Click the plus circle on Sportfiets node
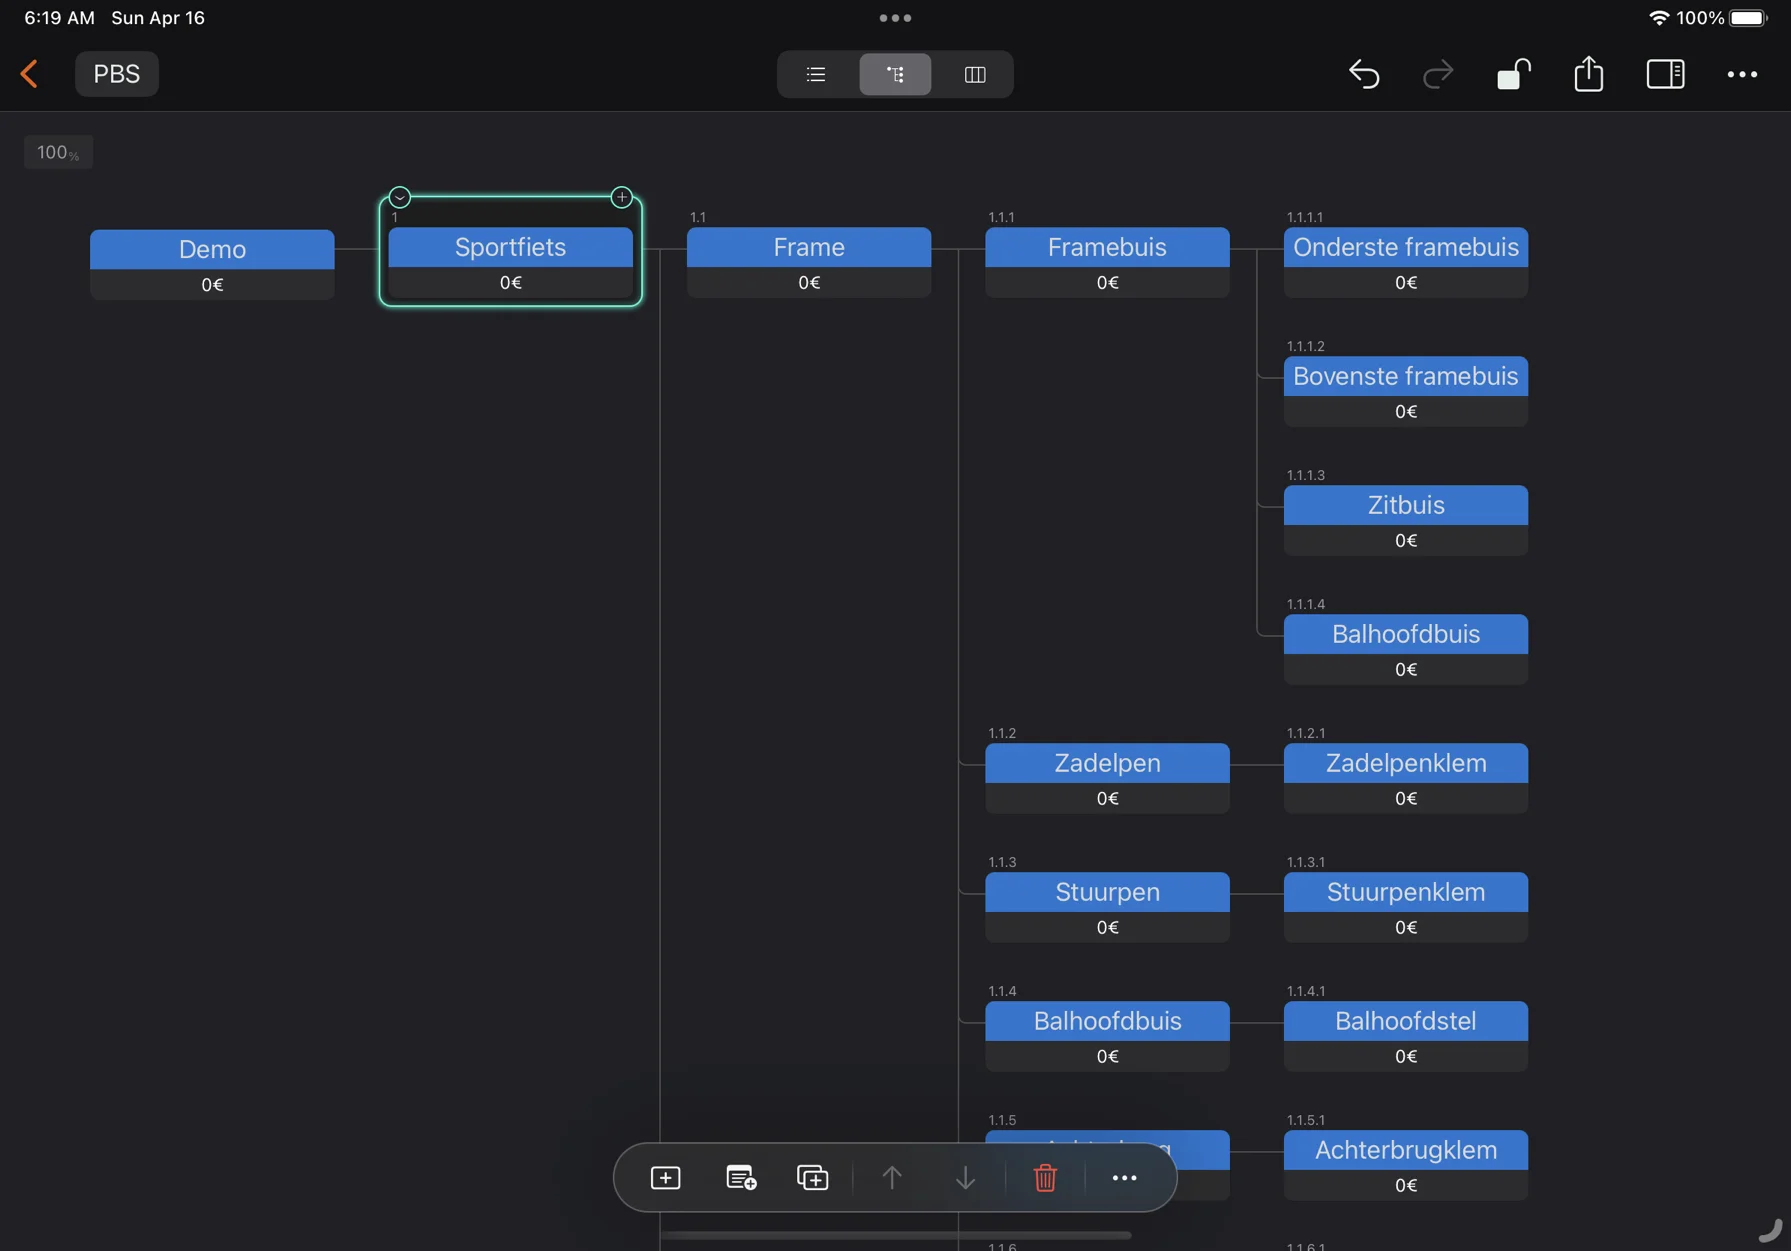This screenshot has height=1251, width=1791. (x=621, y=197)
